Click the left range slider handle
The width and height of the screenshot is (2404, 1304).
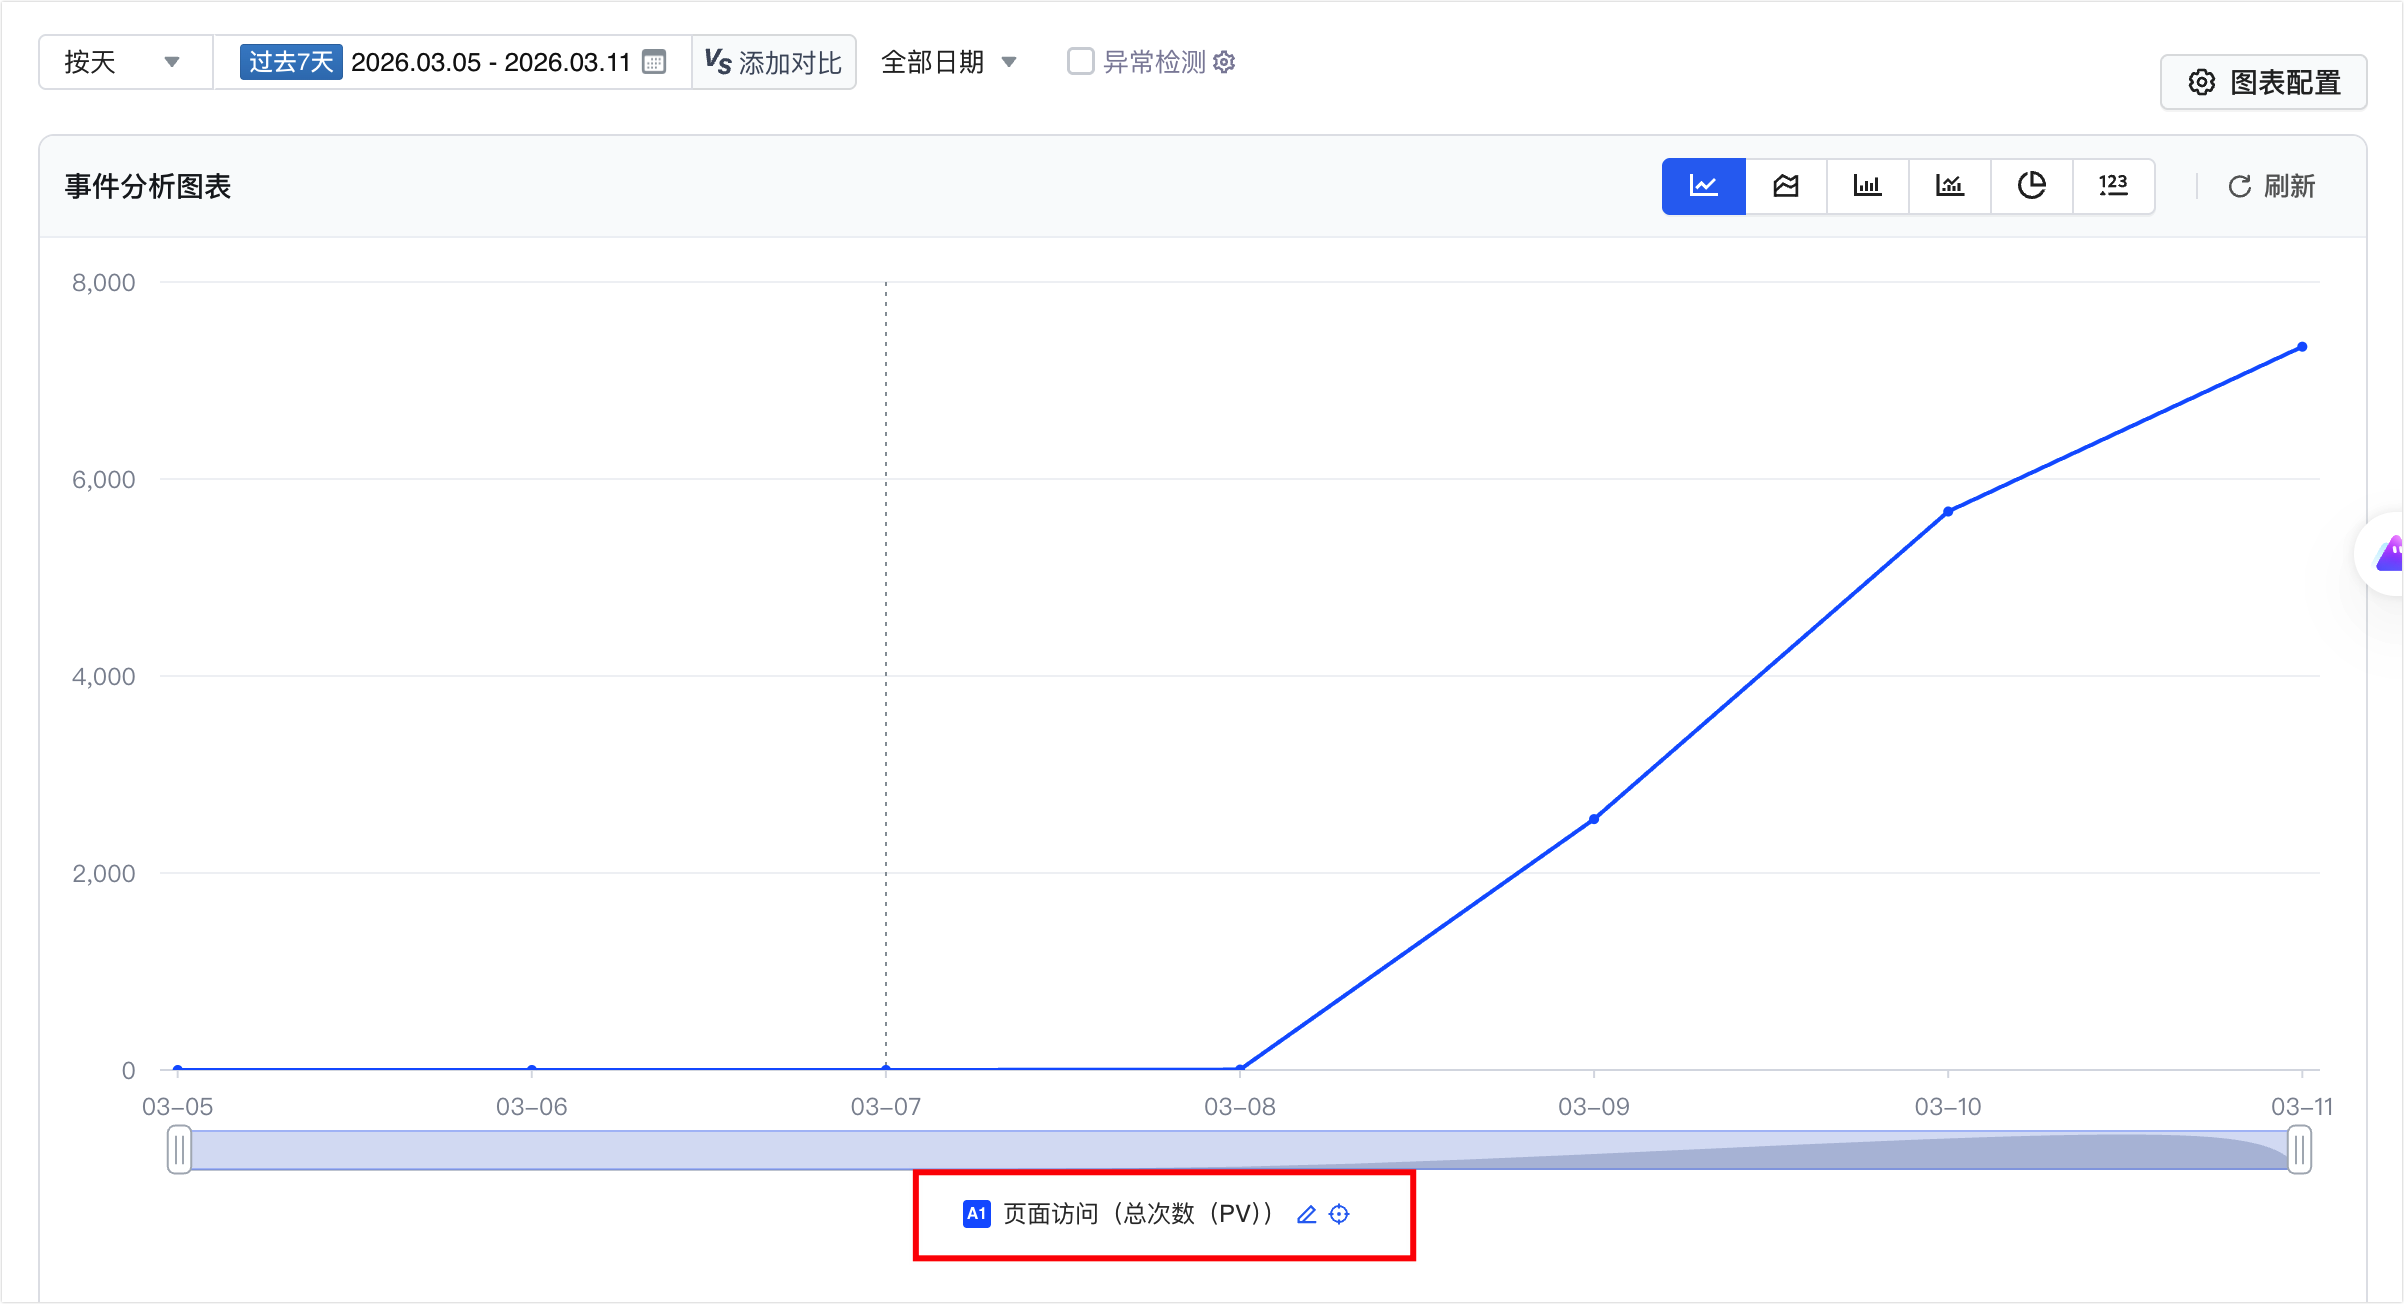point(179,1150)
